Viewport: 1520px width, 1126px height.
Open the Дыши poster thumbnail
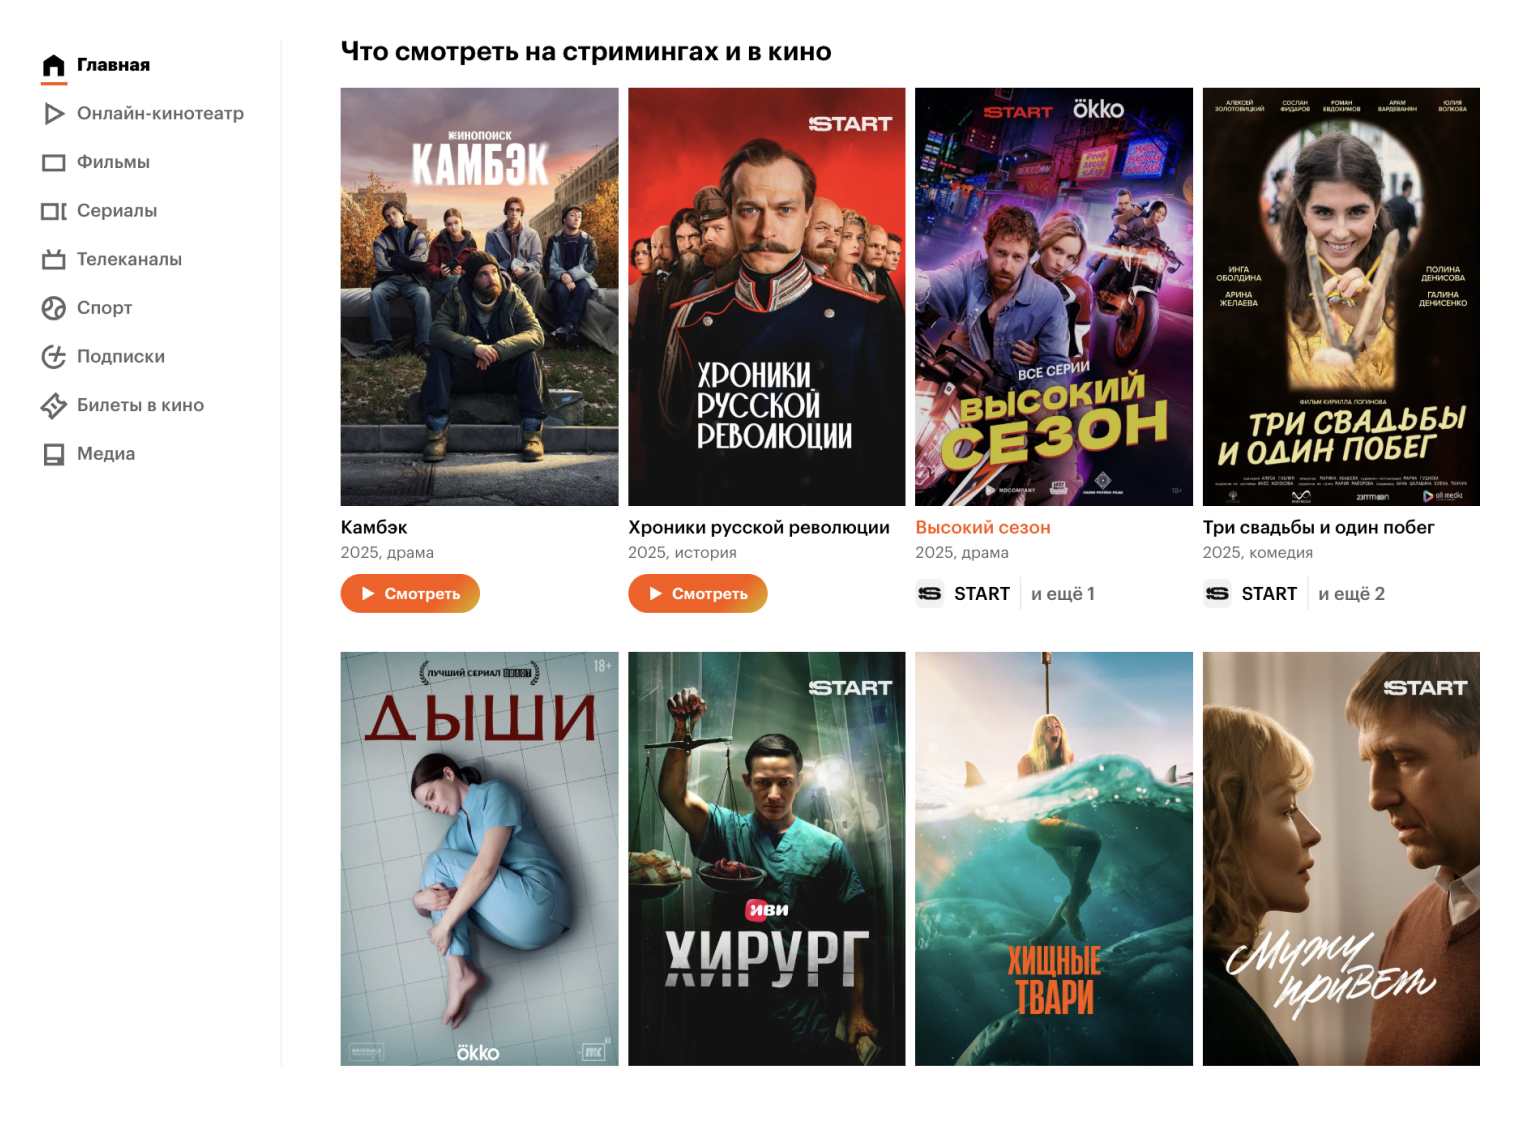(479, 859)
